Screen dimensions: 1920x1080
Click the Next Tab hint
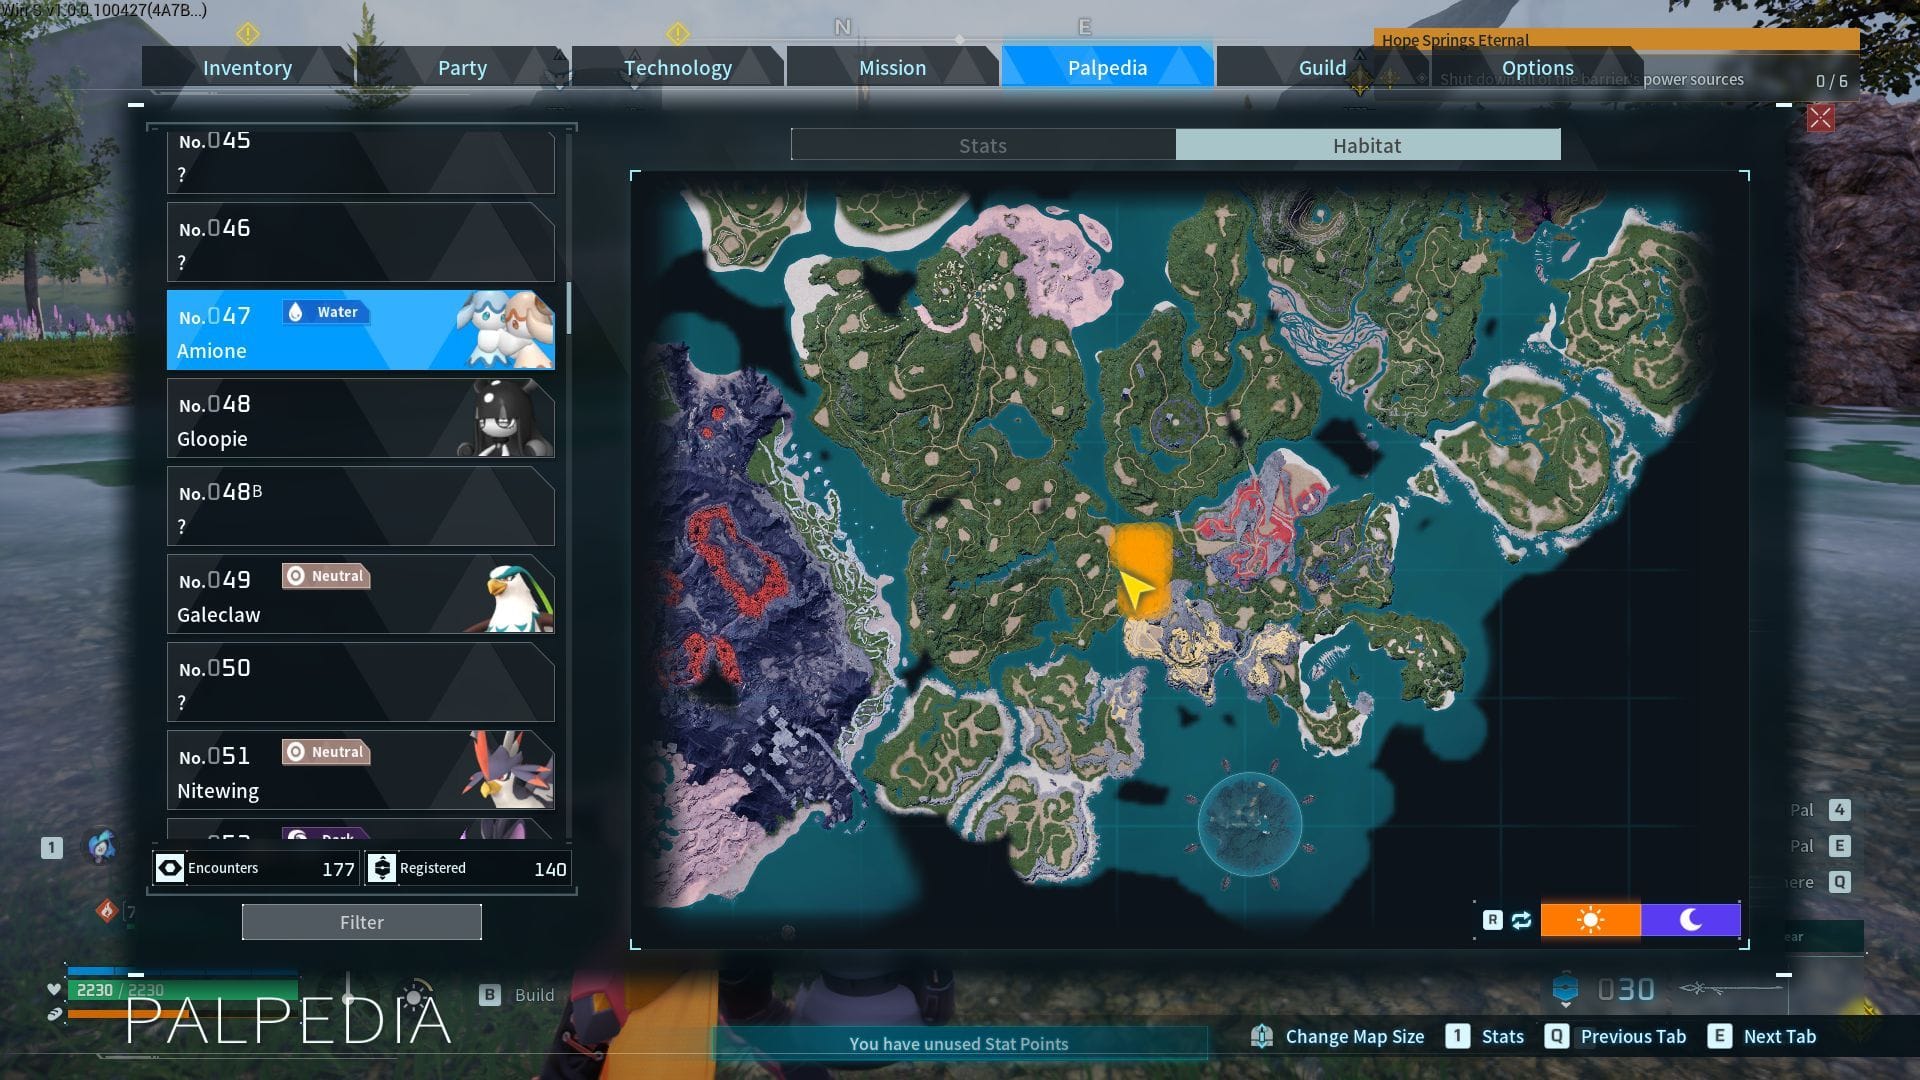click(1780, 1037)
